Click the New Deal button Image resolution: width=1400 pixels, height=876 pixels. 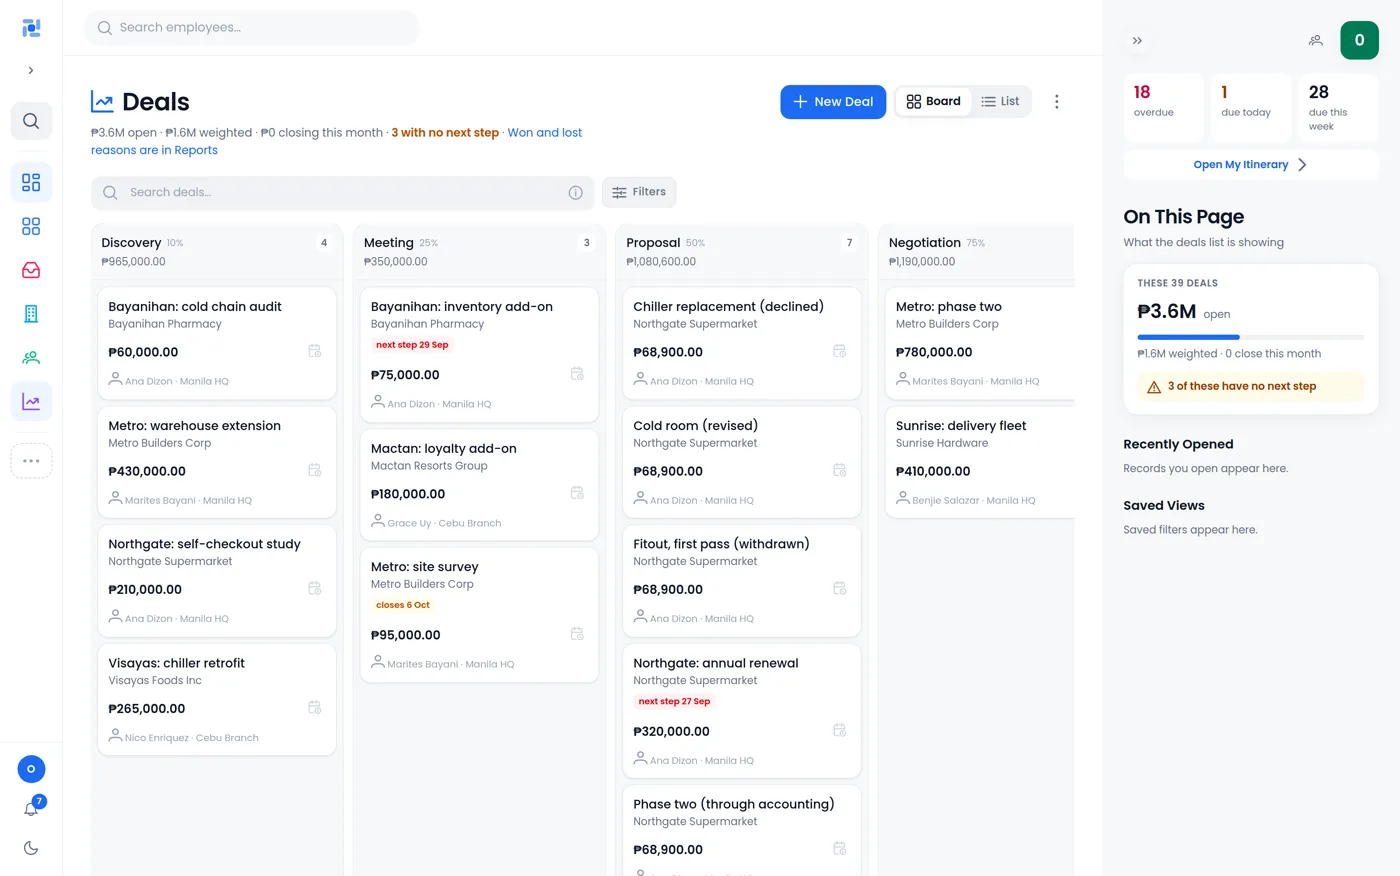pyautogui.click(x=833, y=101)
